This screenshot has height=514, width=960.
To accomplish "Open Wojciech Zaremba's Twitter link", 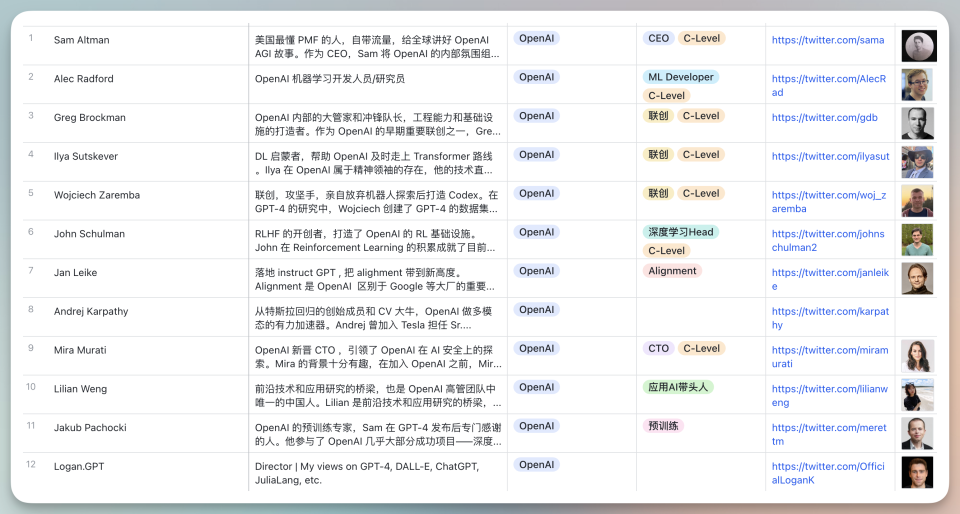I will [x=828, y=201].
